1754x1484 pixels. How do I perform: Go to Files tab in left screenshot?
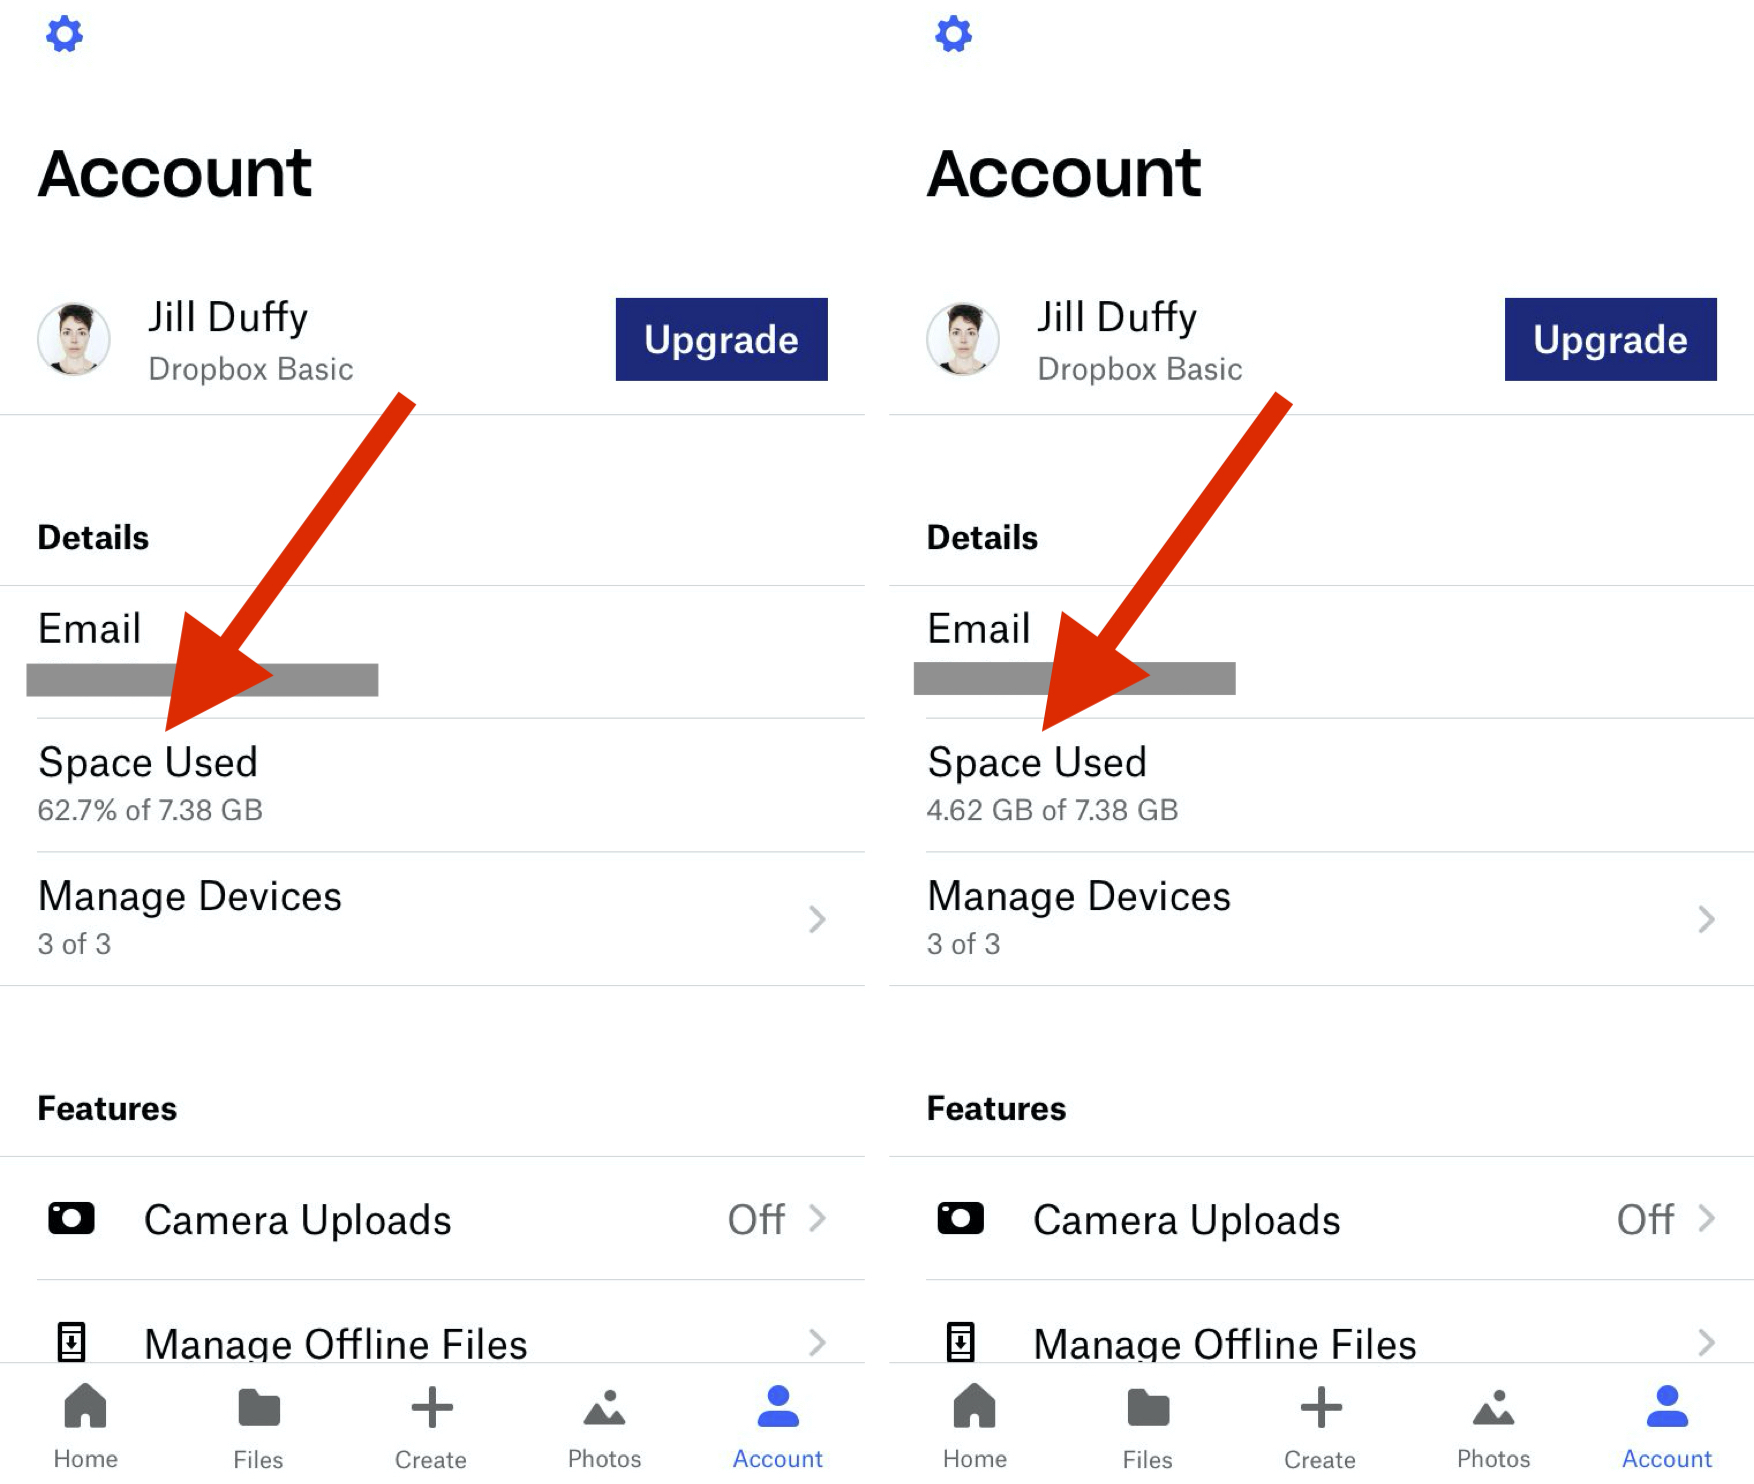(x=259, y=1427)
